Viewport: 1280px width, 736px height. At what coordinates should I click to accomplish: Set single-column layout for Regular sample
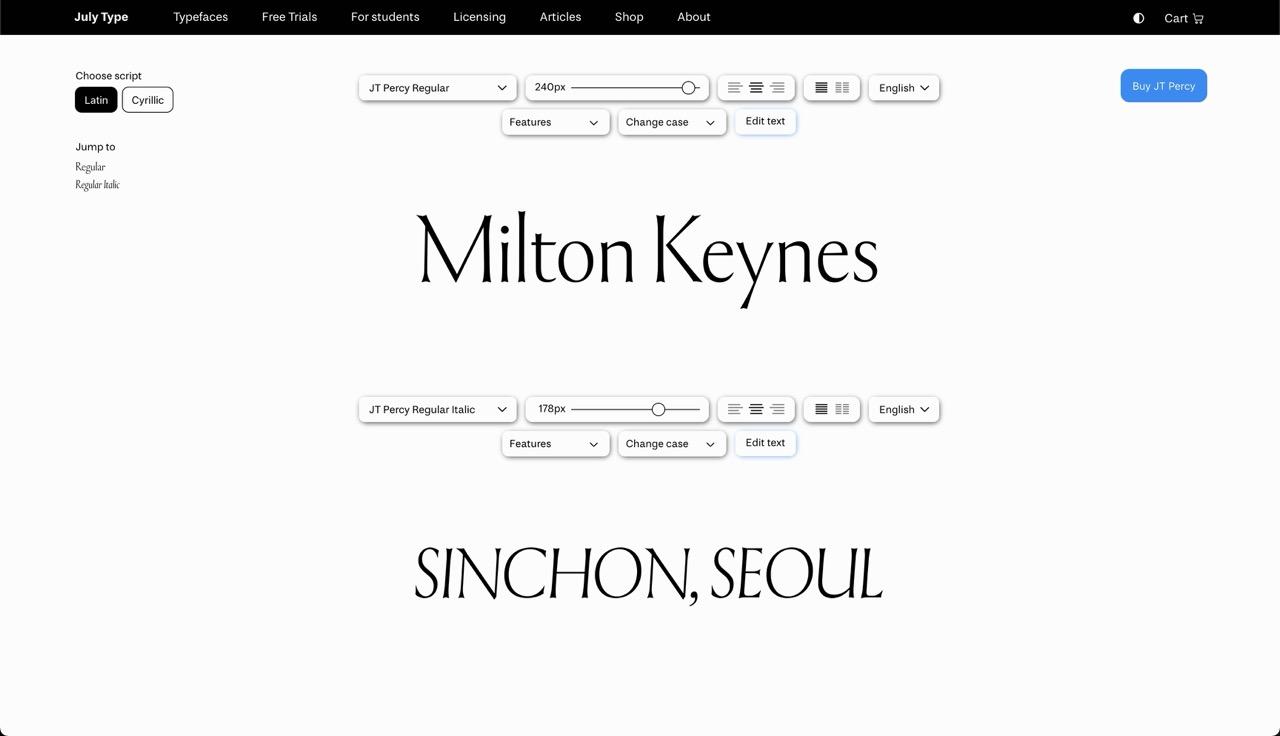pyautogui.click(x=821, y=88)
